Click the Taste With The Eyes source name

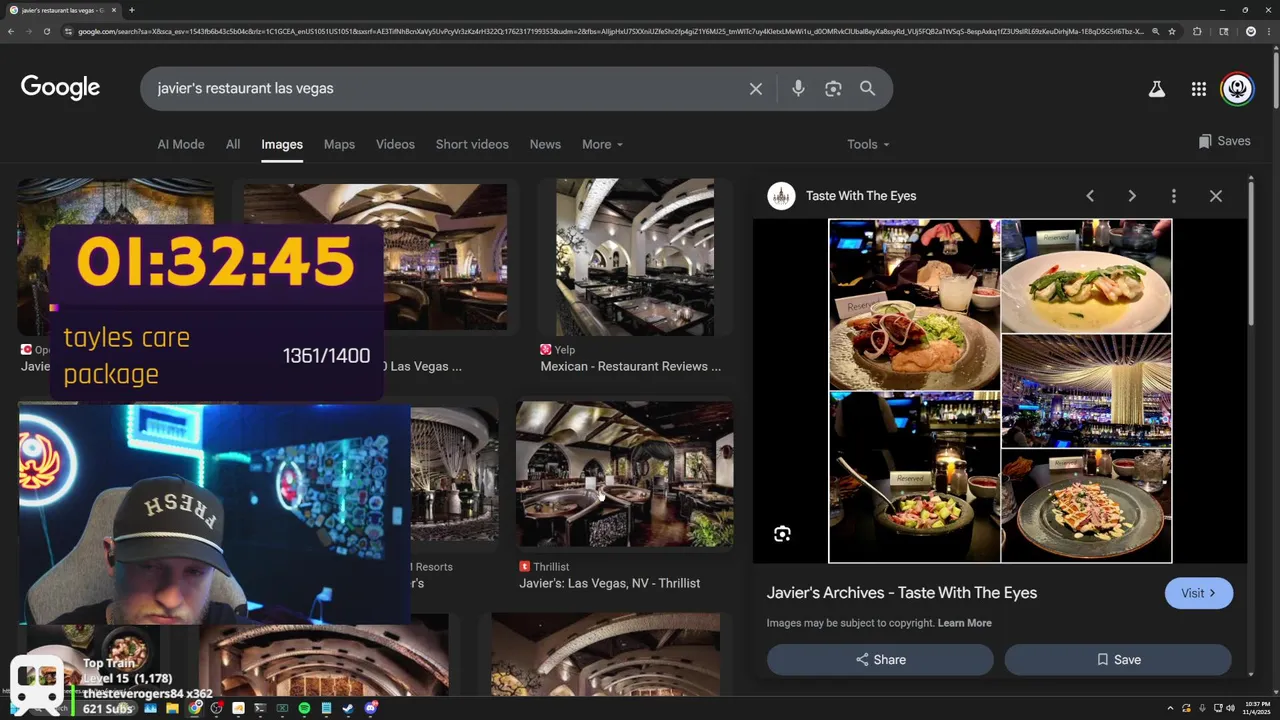point(861,196)
